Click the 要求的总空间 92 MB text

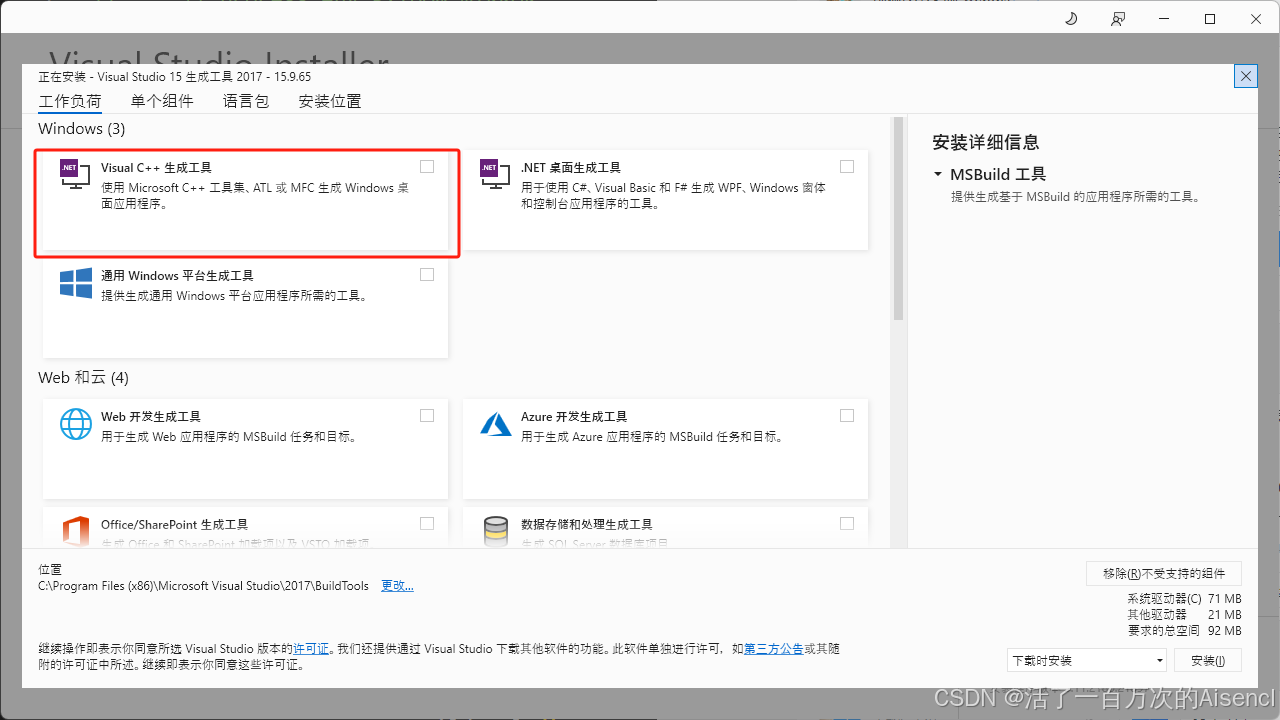click(1185, 631)
